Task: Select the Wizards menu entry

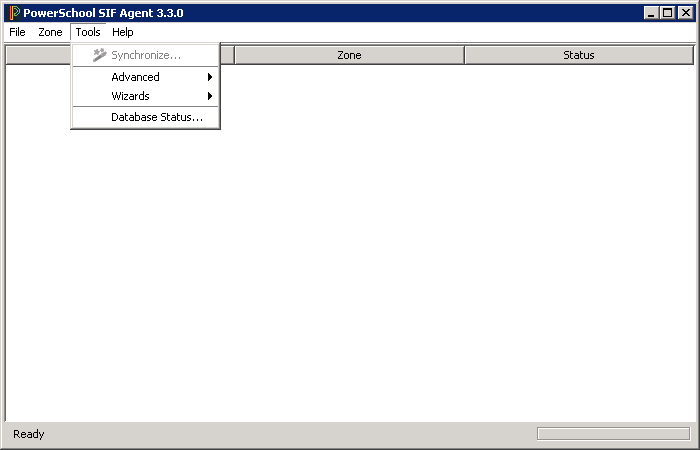Action: tap(130, 96)
